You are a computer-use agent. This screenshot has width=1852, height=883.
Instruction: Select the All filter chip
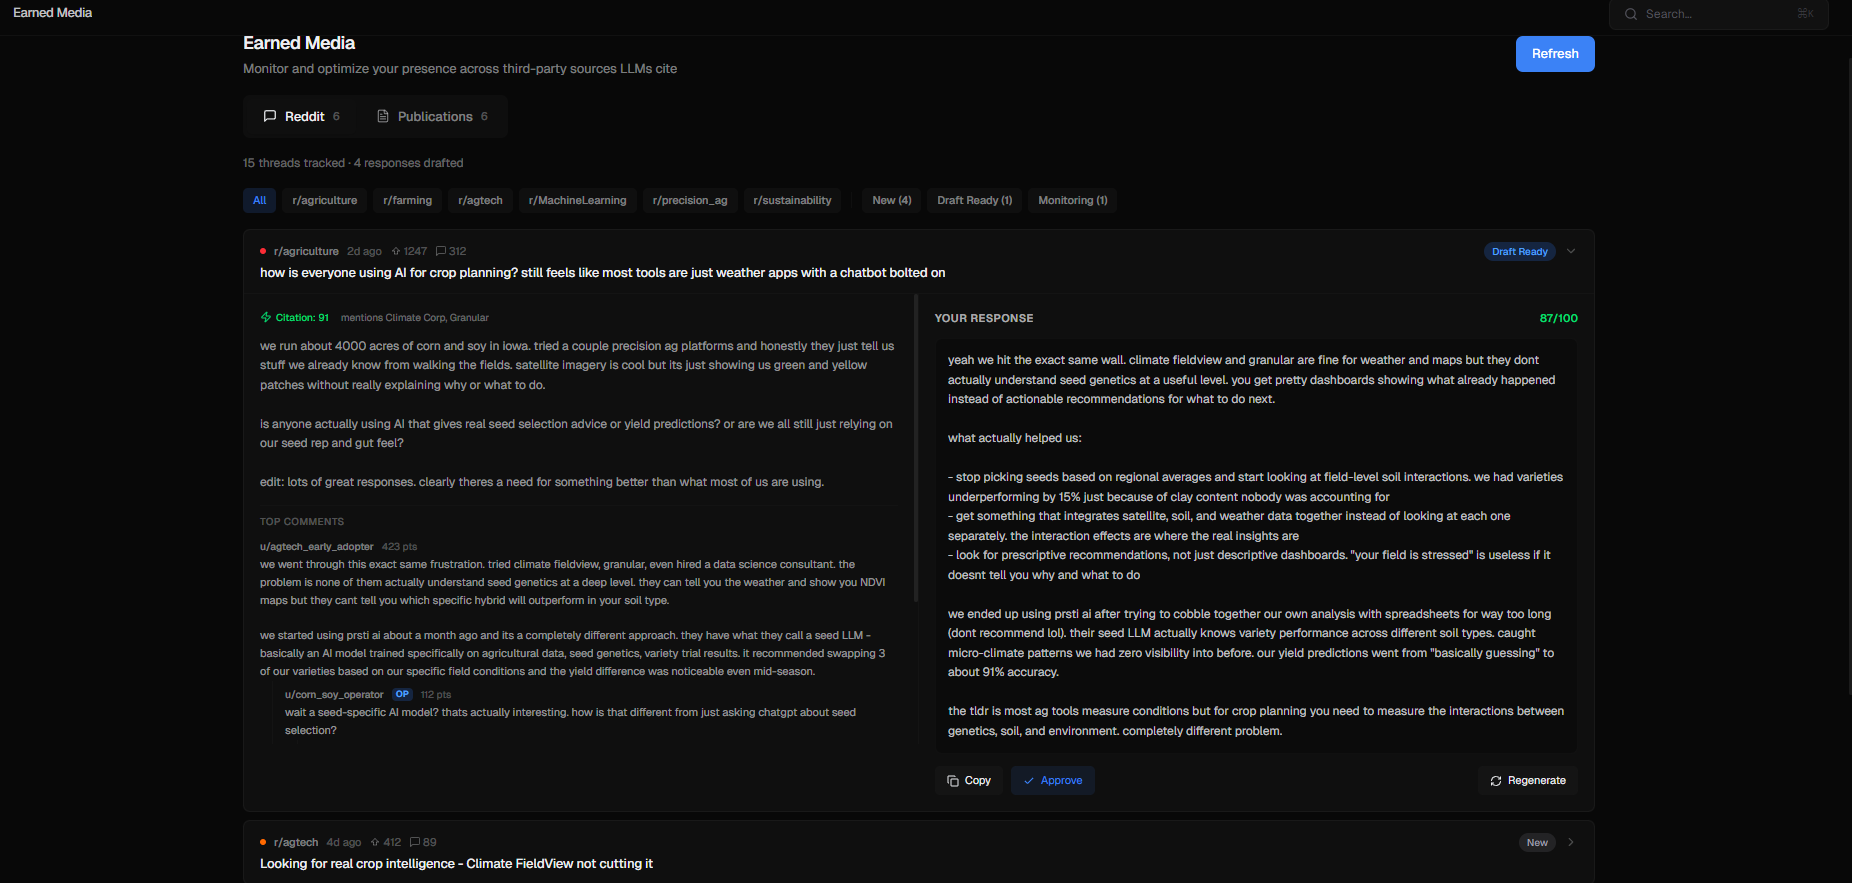click(x=259, y=200)
